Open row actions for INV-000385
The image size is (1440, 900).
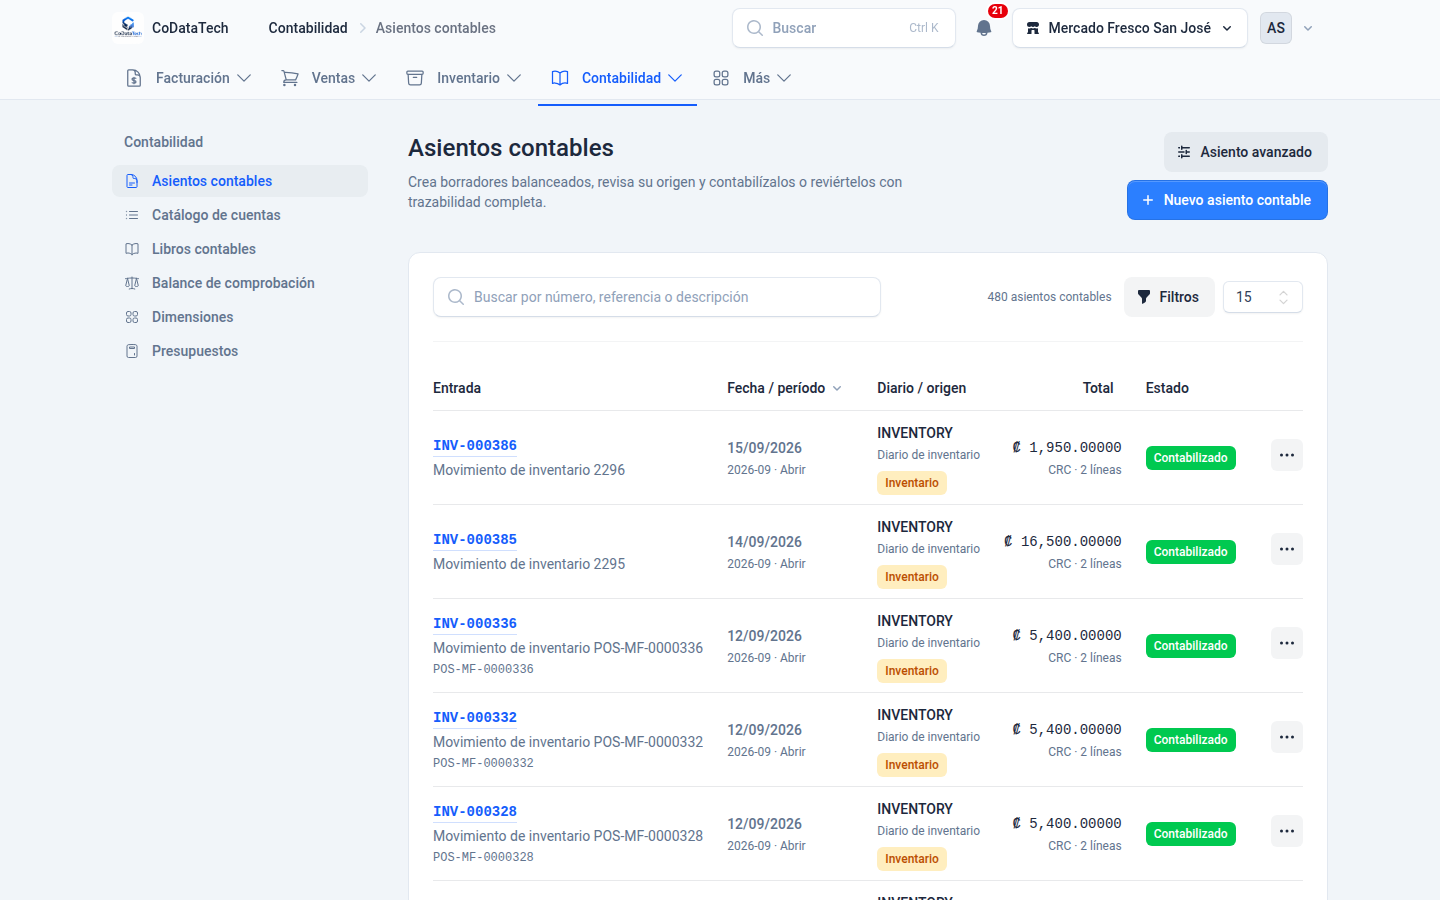1287,549
